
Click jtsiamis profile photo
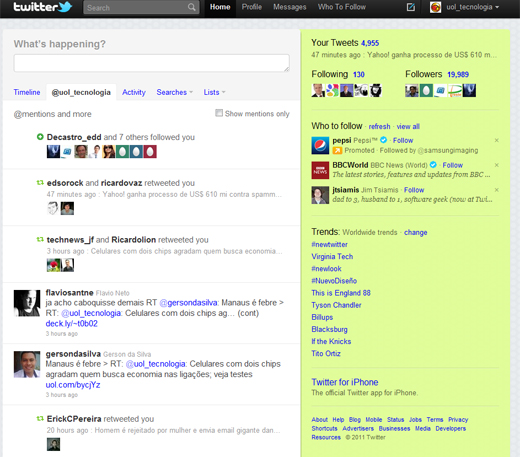320,195
